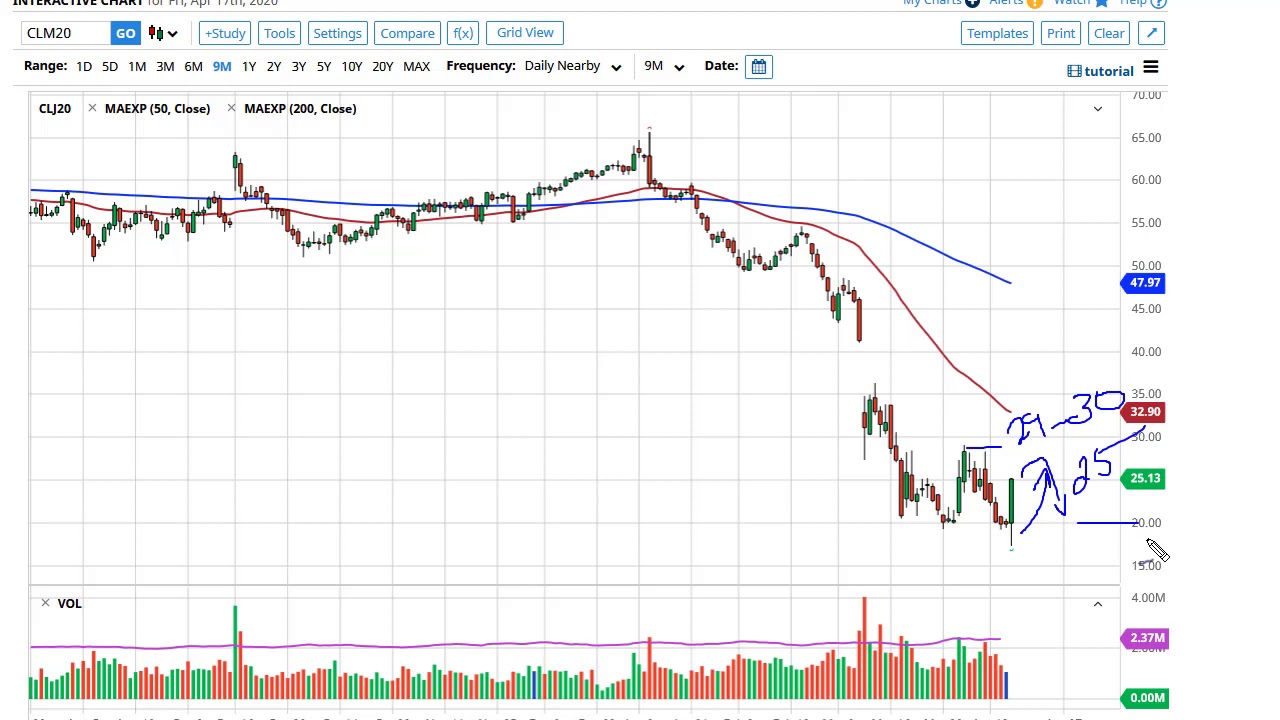Select the active 9M range
1280x720 pixels.
(222, 66)
